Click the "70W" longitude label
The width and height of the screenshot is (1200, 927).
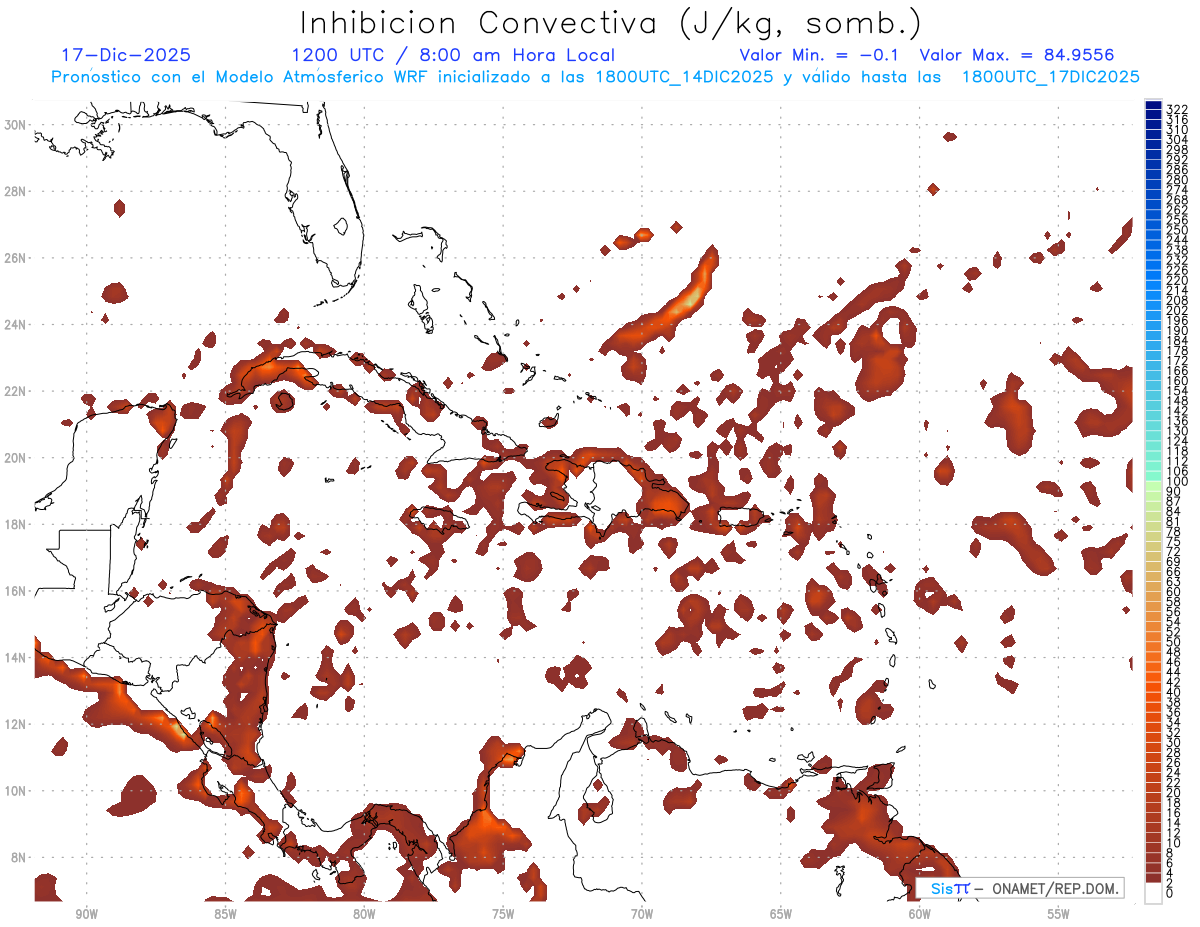642,915
